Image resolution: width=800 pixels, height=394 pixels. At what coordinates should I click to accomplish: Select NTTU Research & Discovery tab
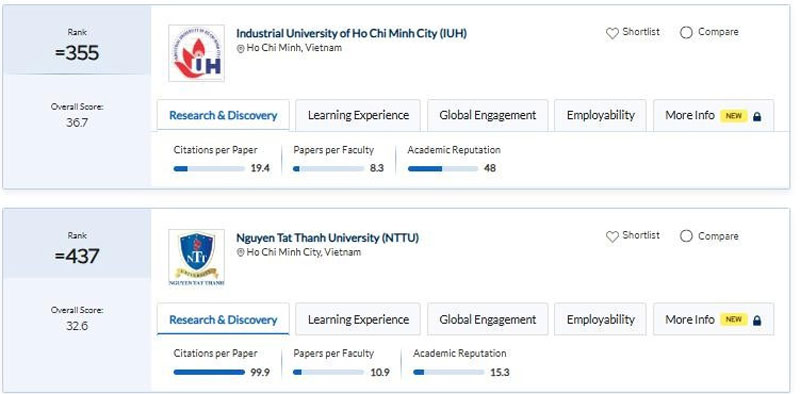pos(223,319)
